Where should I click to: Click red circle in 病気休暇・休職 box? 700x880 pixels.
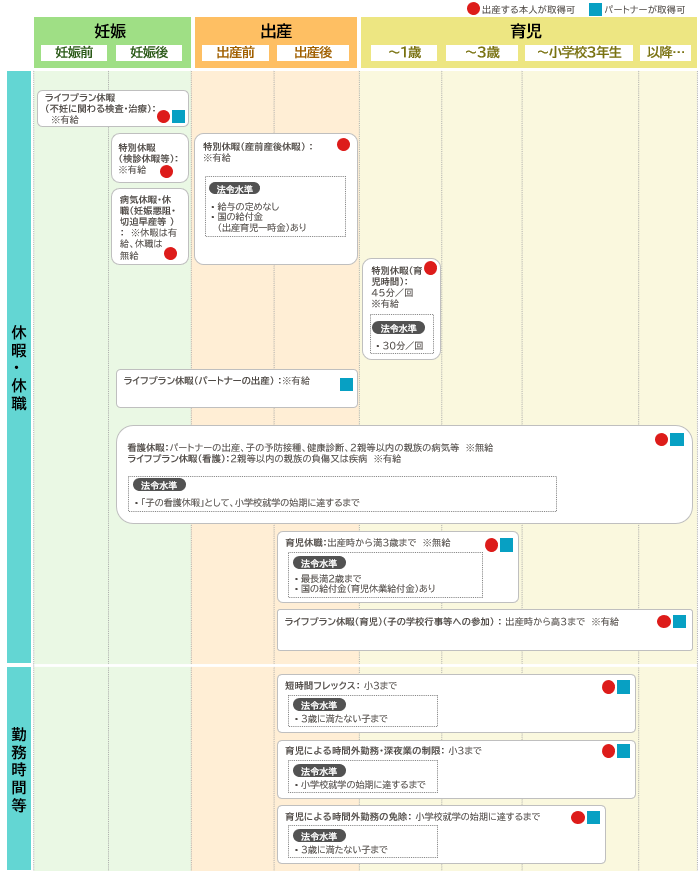[171, 254]
